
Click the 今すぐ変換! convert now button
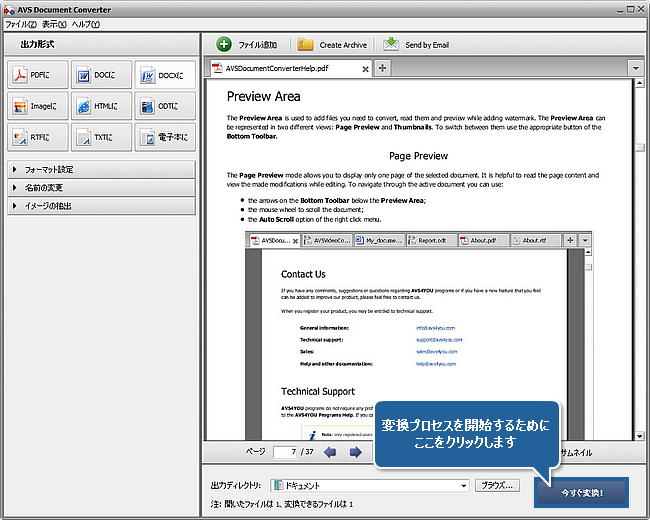582,493
